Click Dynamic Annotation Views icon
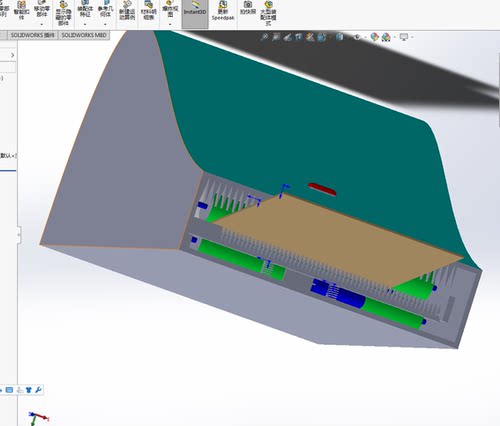This screenshot has width=500, height=426. [x=310, y=37]
